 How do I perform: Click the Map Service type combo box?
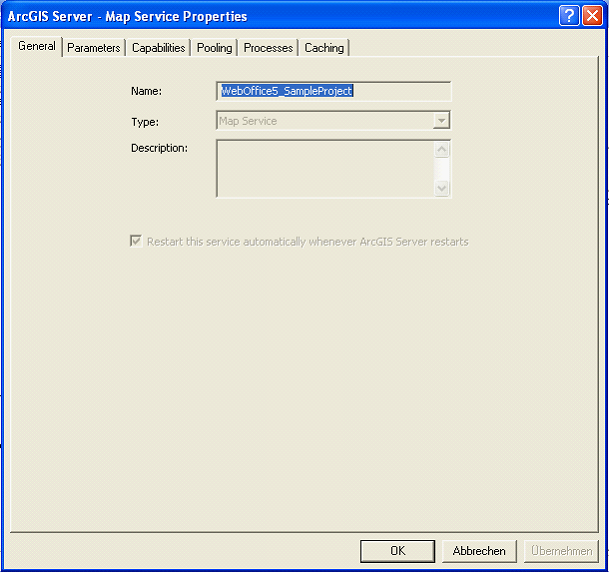(334, 121)
